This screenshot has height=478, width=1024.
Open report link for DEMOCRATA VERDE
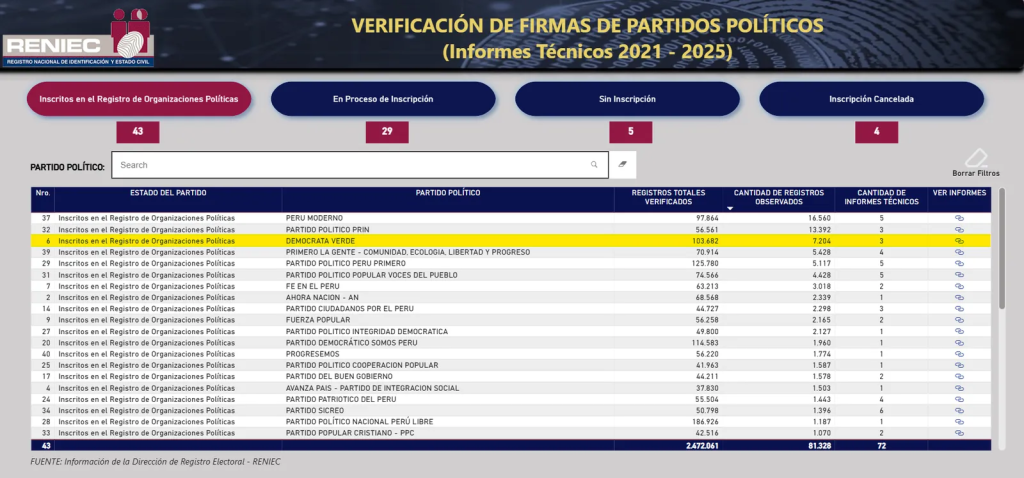(x=959, y=241)
